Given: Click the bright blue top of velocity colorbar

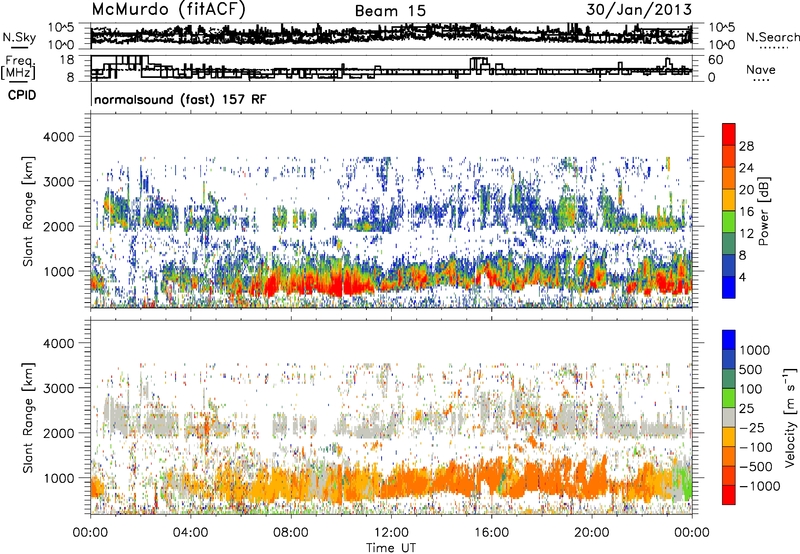Looking at the screenshot, I should [x=729, y=340].
